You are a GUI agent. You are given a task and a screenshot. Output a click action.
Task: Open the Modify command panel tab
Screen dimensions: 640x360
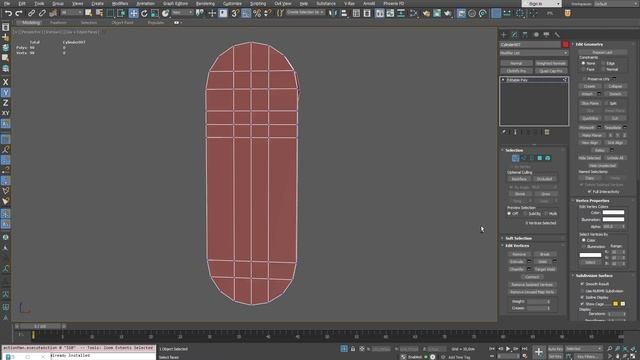click(514, 35)
